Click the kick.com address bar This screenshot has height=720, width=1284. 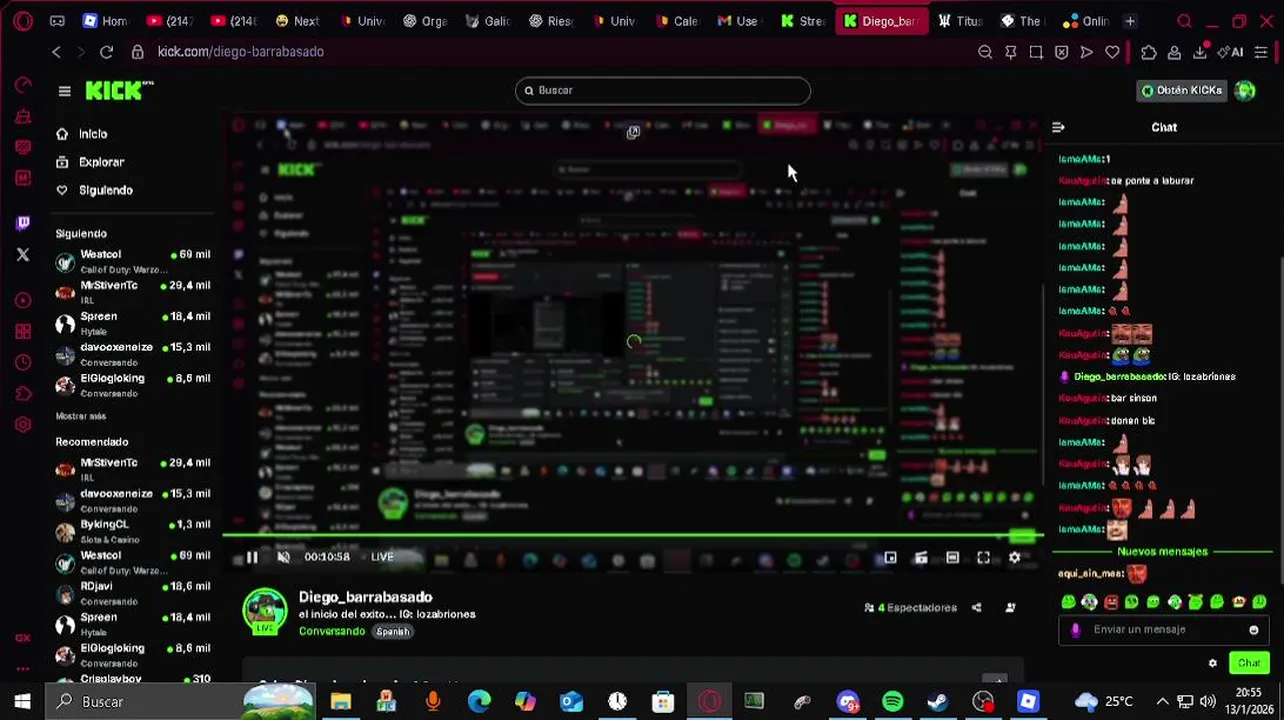[x=240, y=52]
